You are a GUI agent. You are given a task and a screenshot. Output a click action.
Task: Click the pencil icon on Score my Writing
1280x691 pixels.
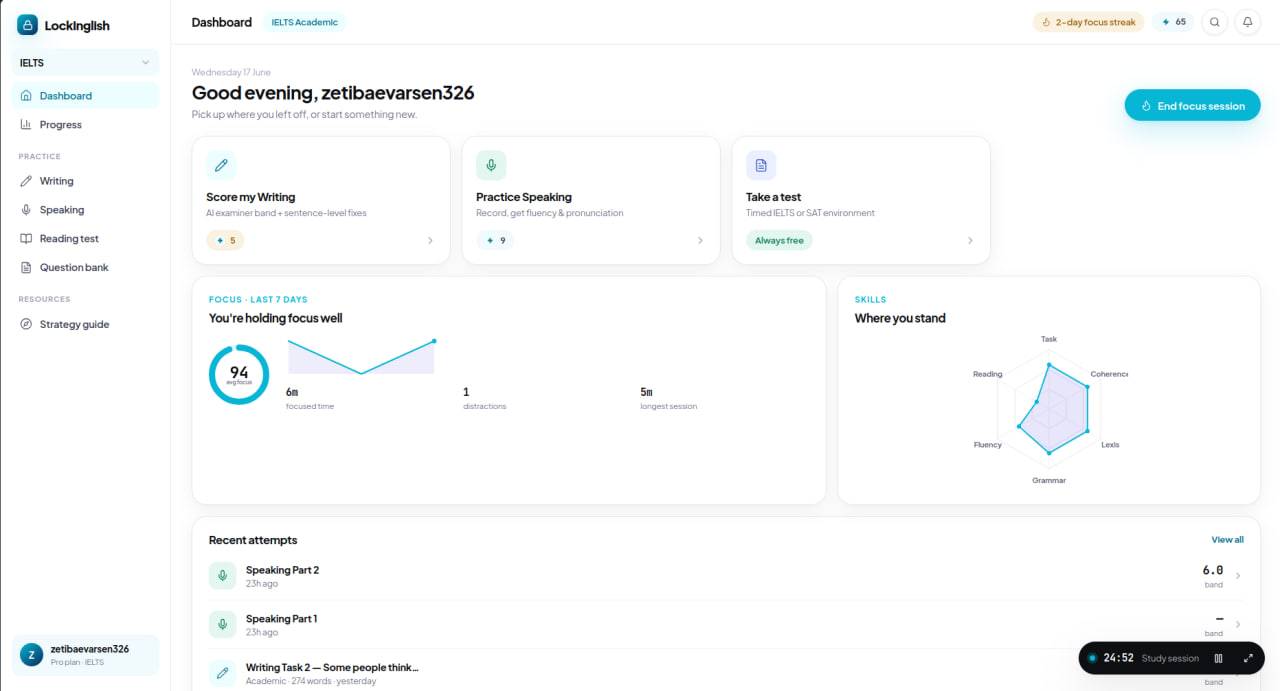[221, 165]
